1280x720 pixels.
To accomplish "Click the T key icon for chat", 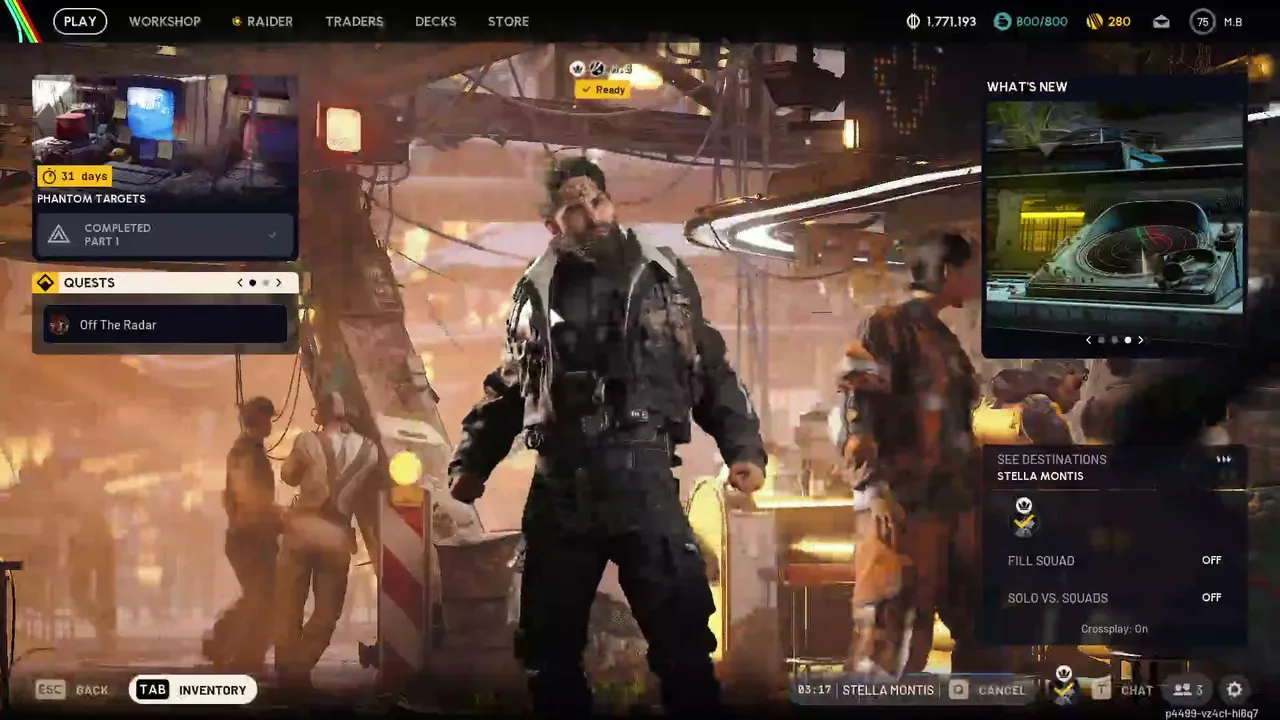I will pos(1101,689).
